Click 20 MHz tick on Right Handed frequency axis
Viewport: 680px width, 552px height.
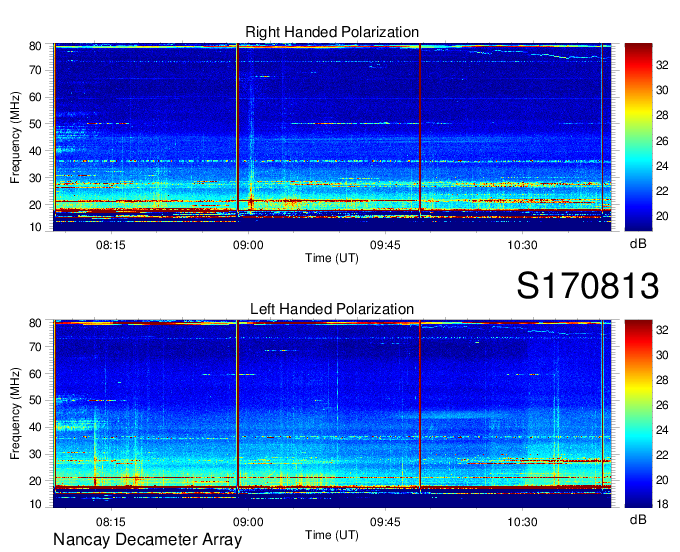coord(35,205)
